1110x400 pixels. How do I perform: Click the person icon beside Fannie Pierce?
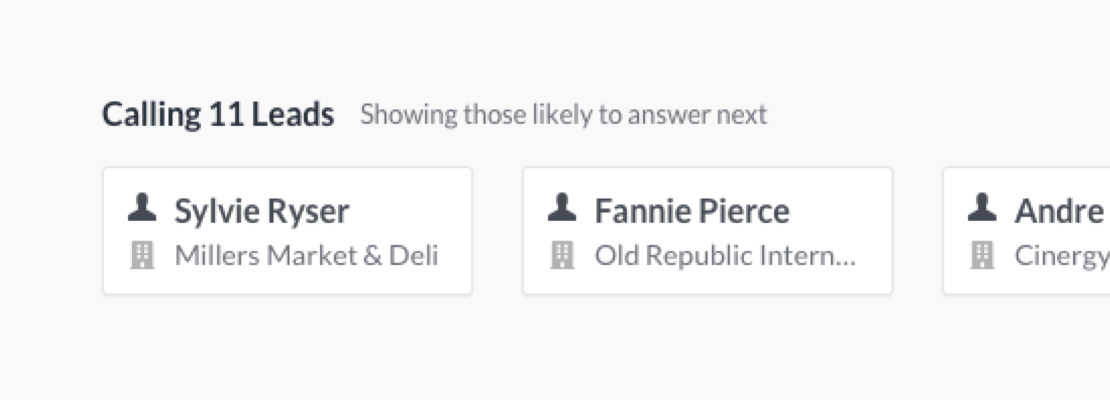[x=562, y=207]
